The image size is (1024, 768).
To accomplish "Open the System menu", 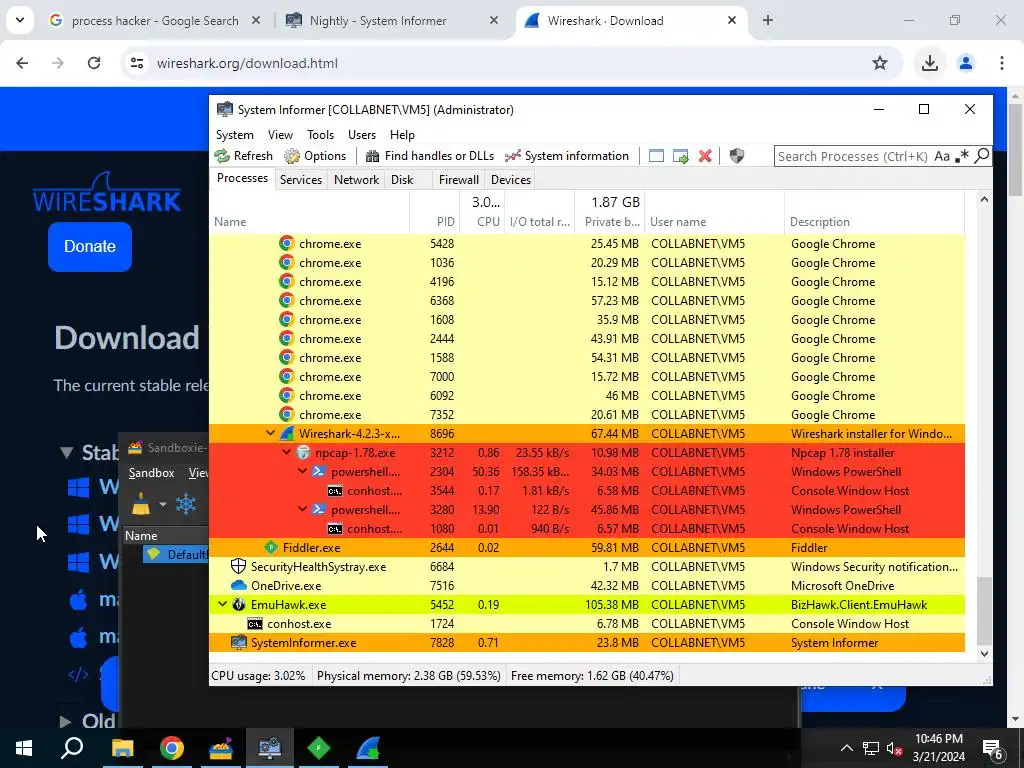I will (x=234, y=135).
